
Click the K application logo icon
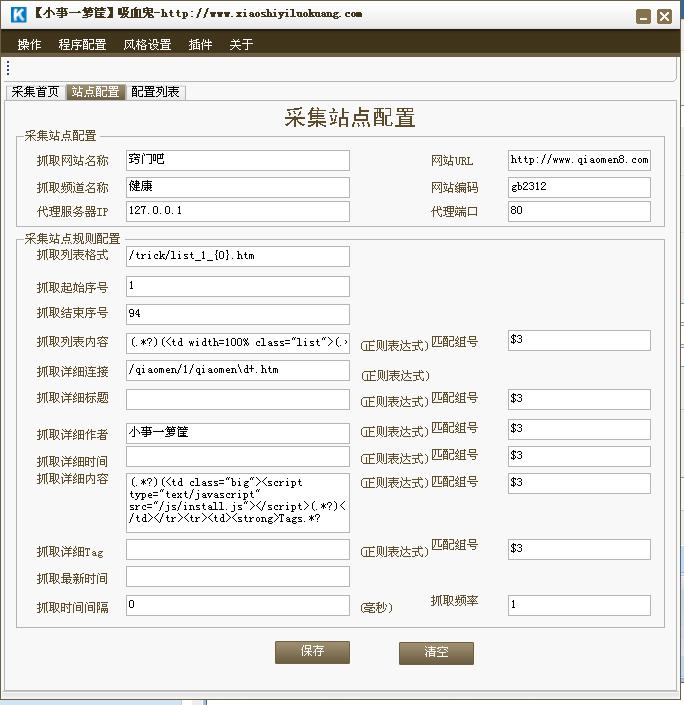18,14
